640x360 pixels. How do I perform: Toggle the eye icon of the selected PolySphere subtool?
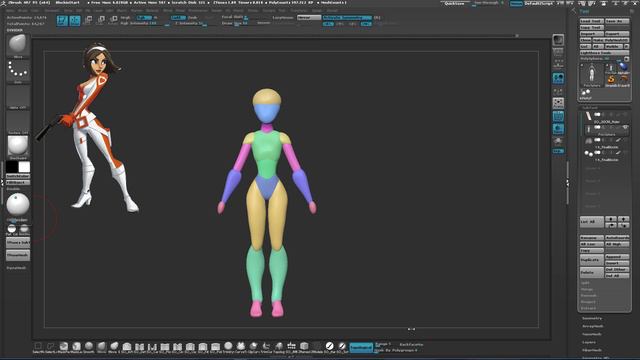pos(625,128)
